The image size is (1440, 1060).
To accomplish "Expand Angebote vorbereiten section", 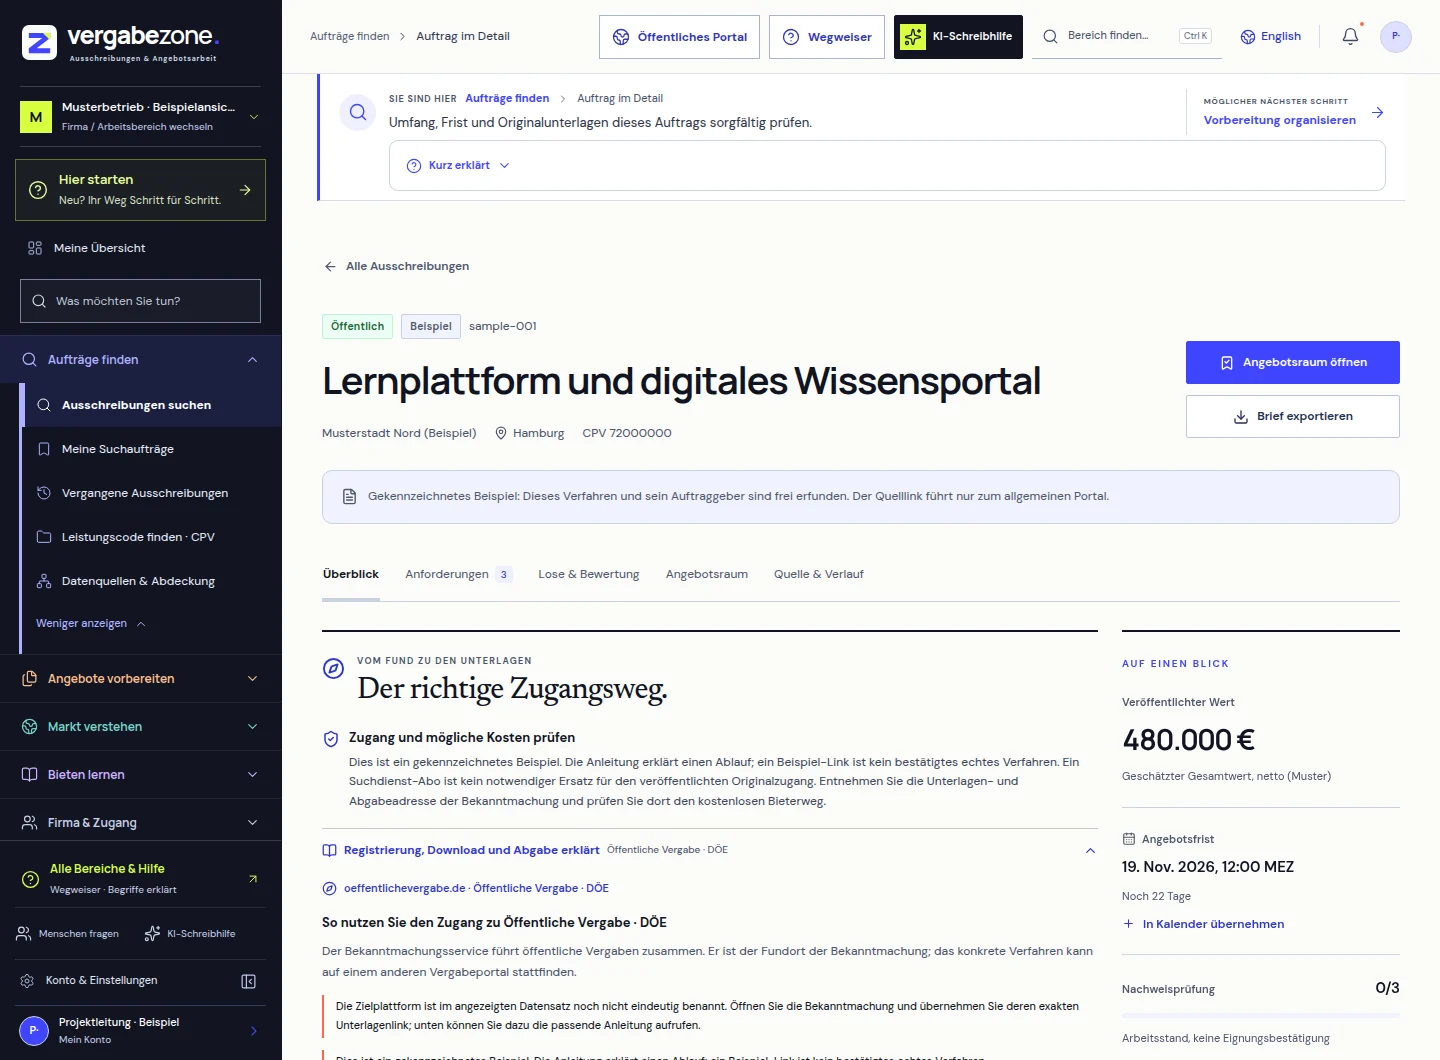I will point(252,679).
